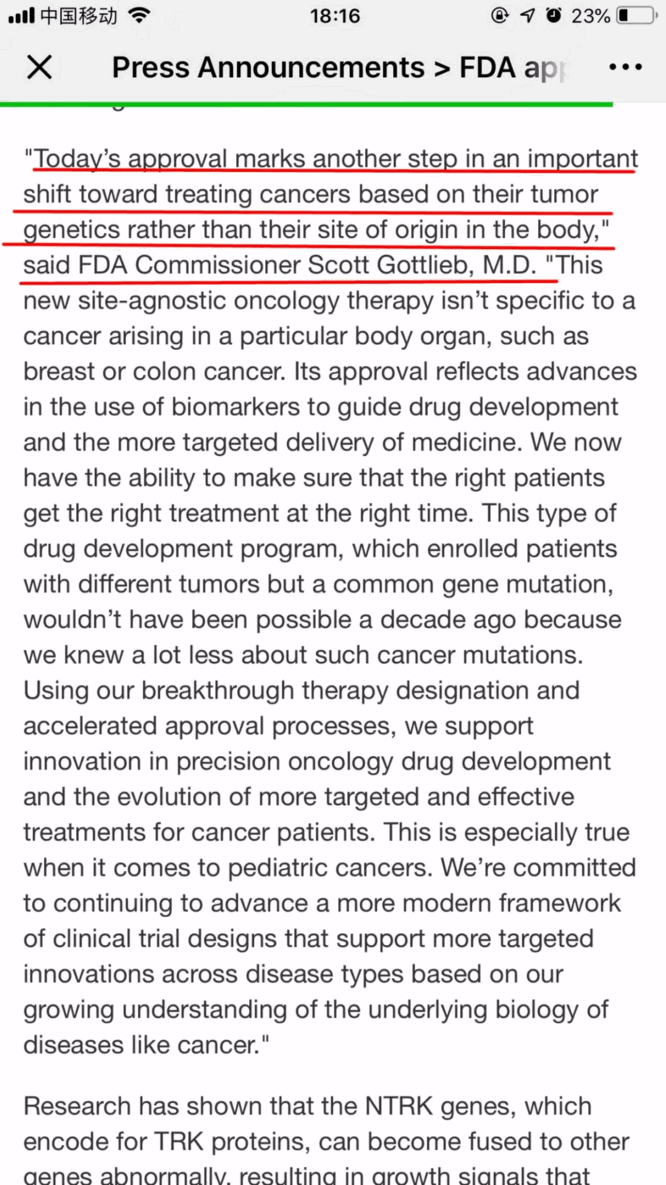This screenshot has width=666, height=1185.
Task: Tap the alarm clock status icon
Action: point(553,16)
